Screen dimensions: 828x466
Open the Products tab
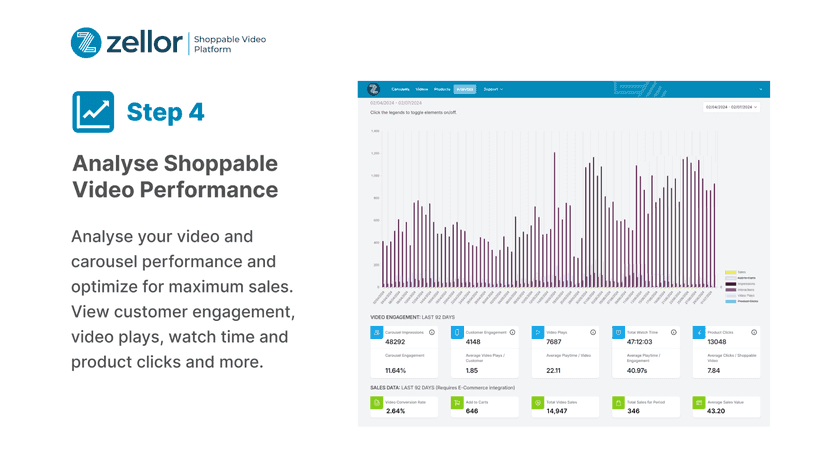(x=442, y=89)
